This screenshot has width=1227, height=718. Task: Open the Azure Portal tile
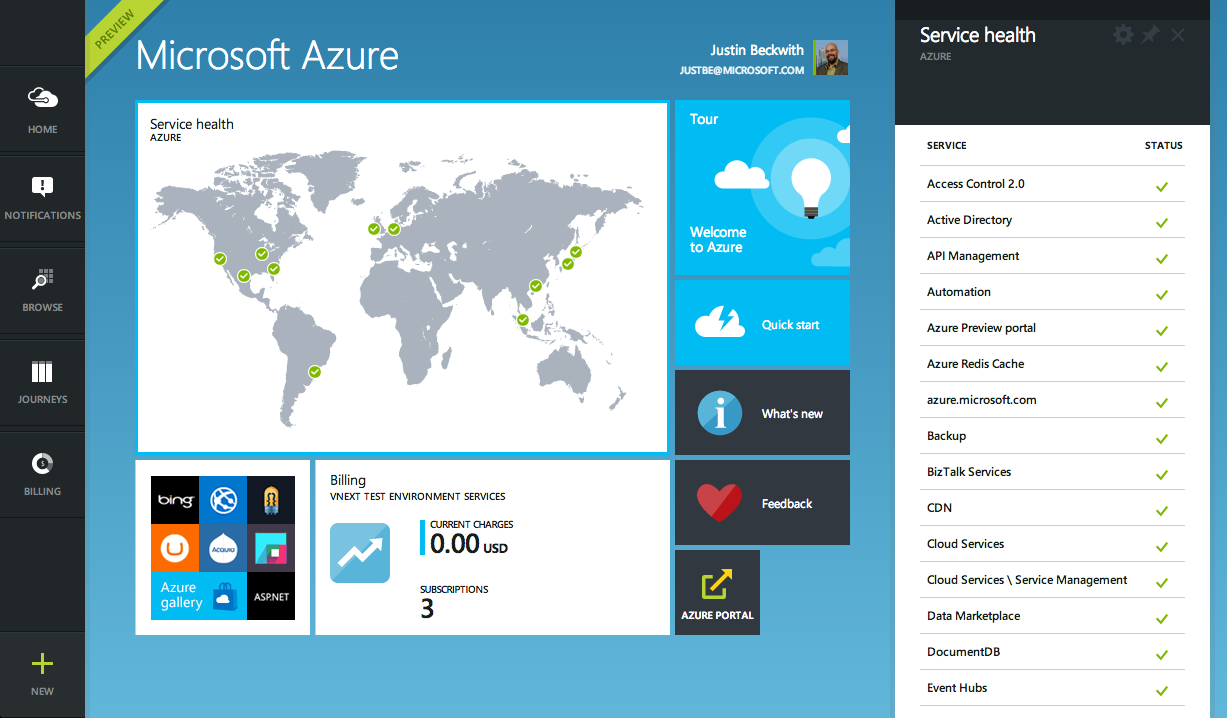tap(717, 592)
